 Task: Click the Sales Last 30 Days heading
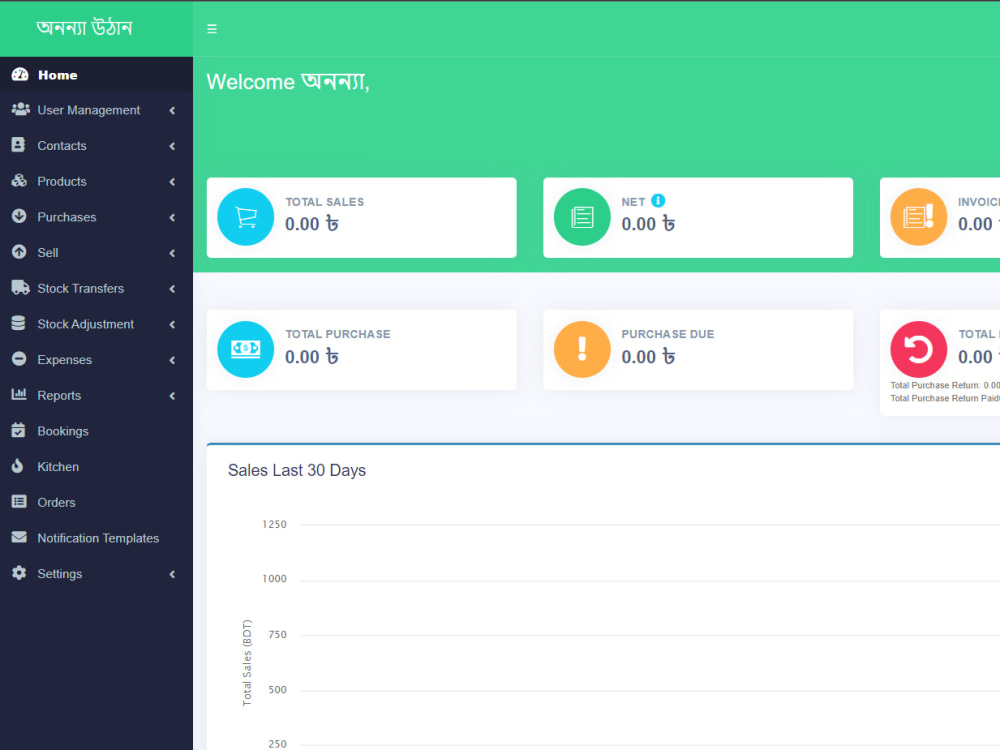(x=297, y=471)
